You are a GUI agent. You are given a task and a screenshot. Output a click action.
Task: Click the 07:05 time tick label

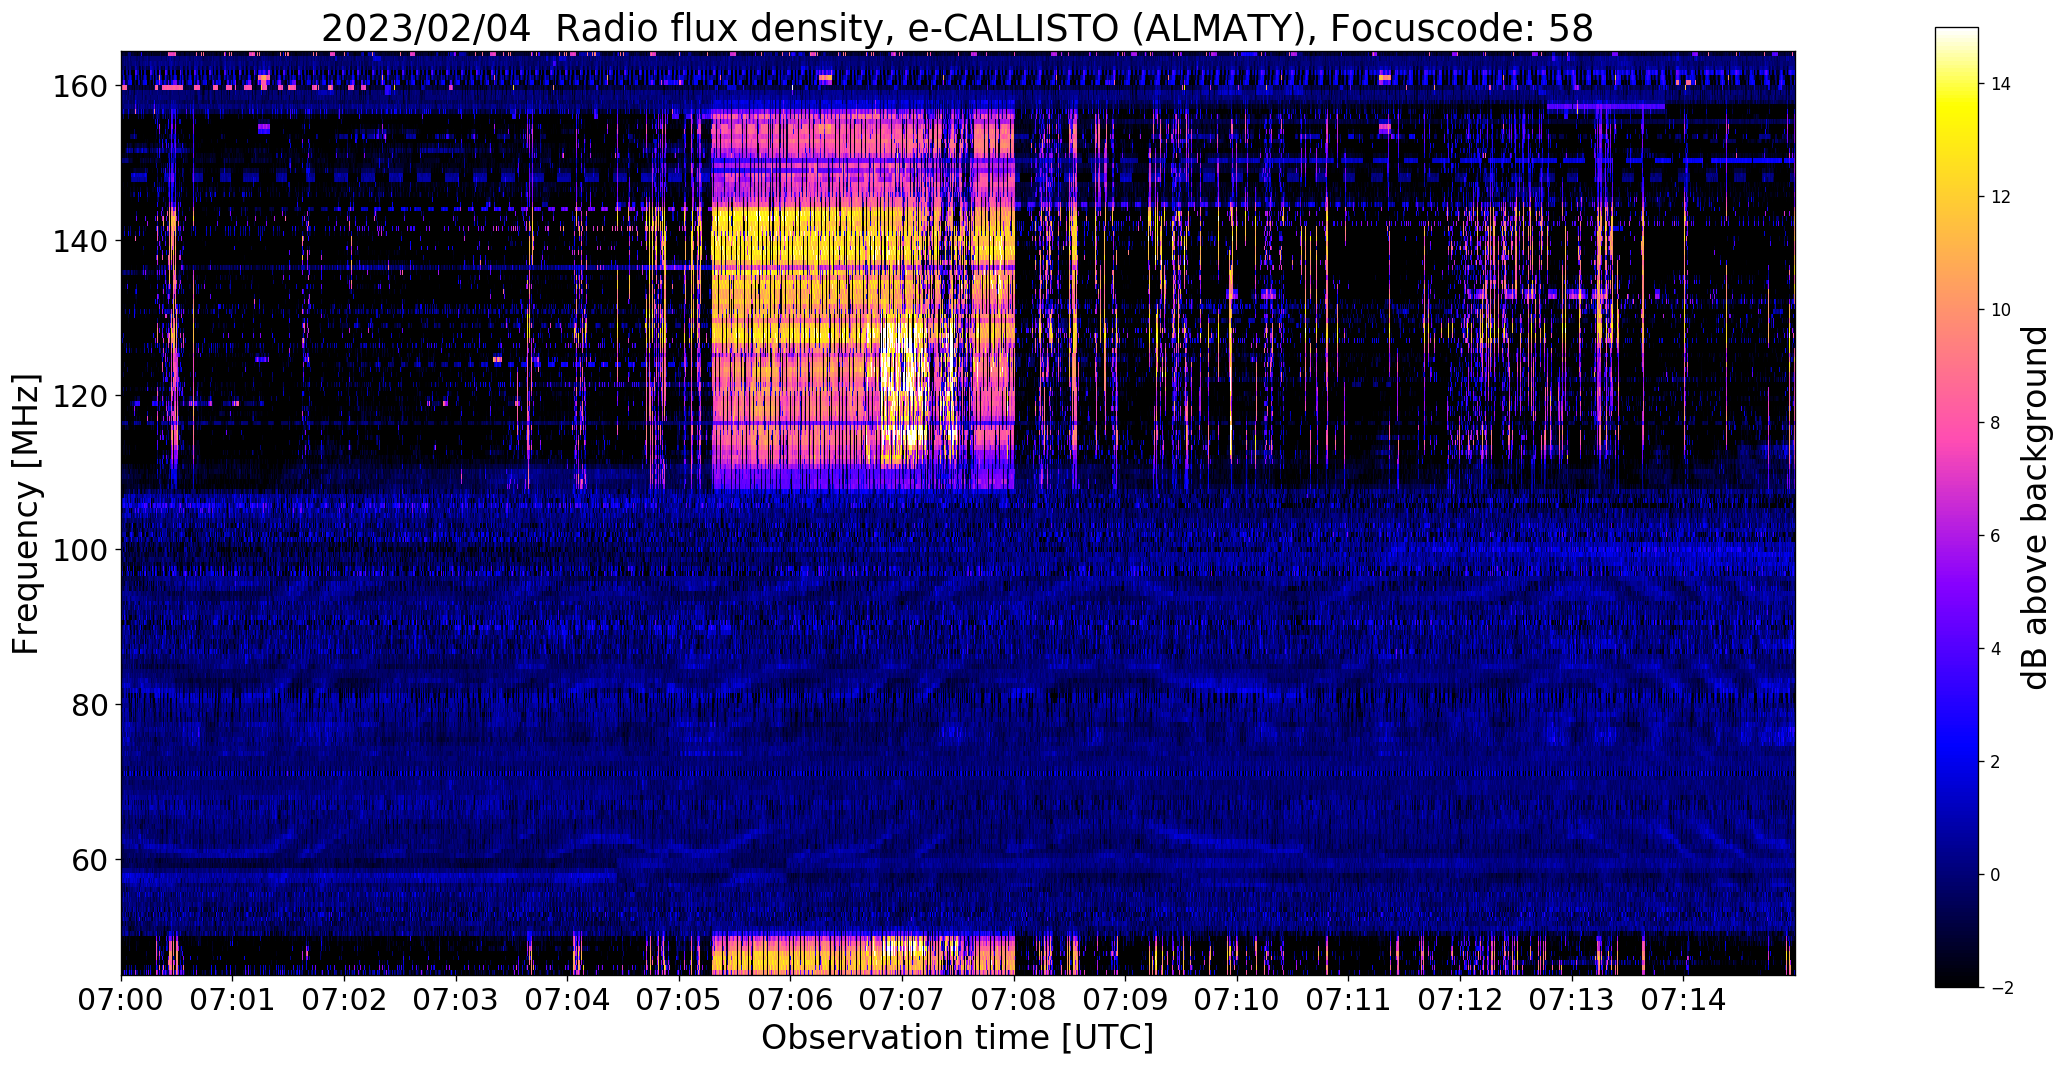[x=679, y=999]
